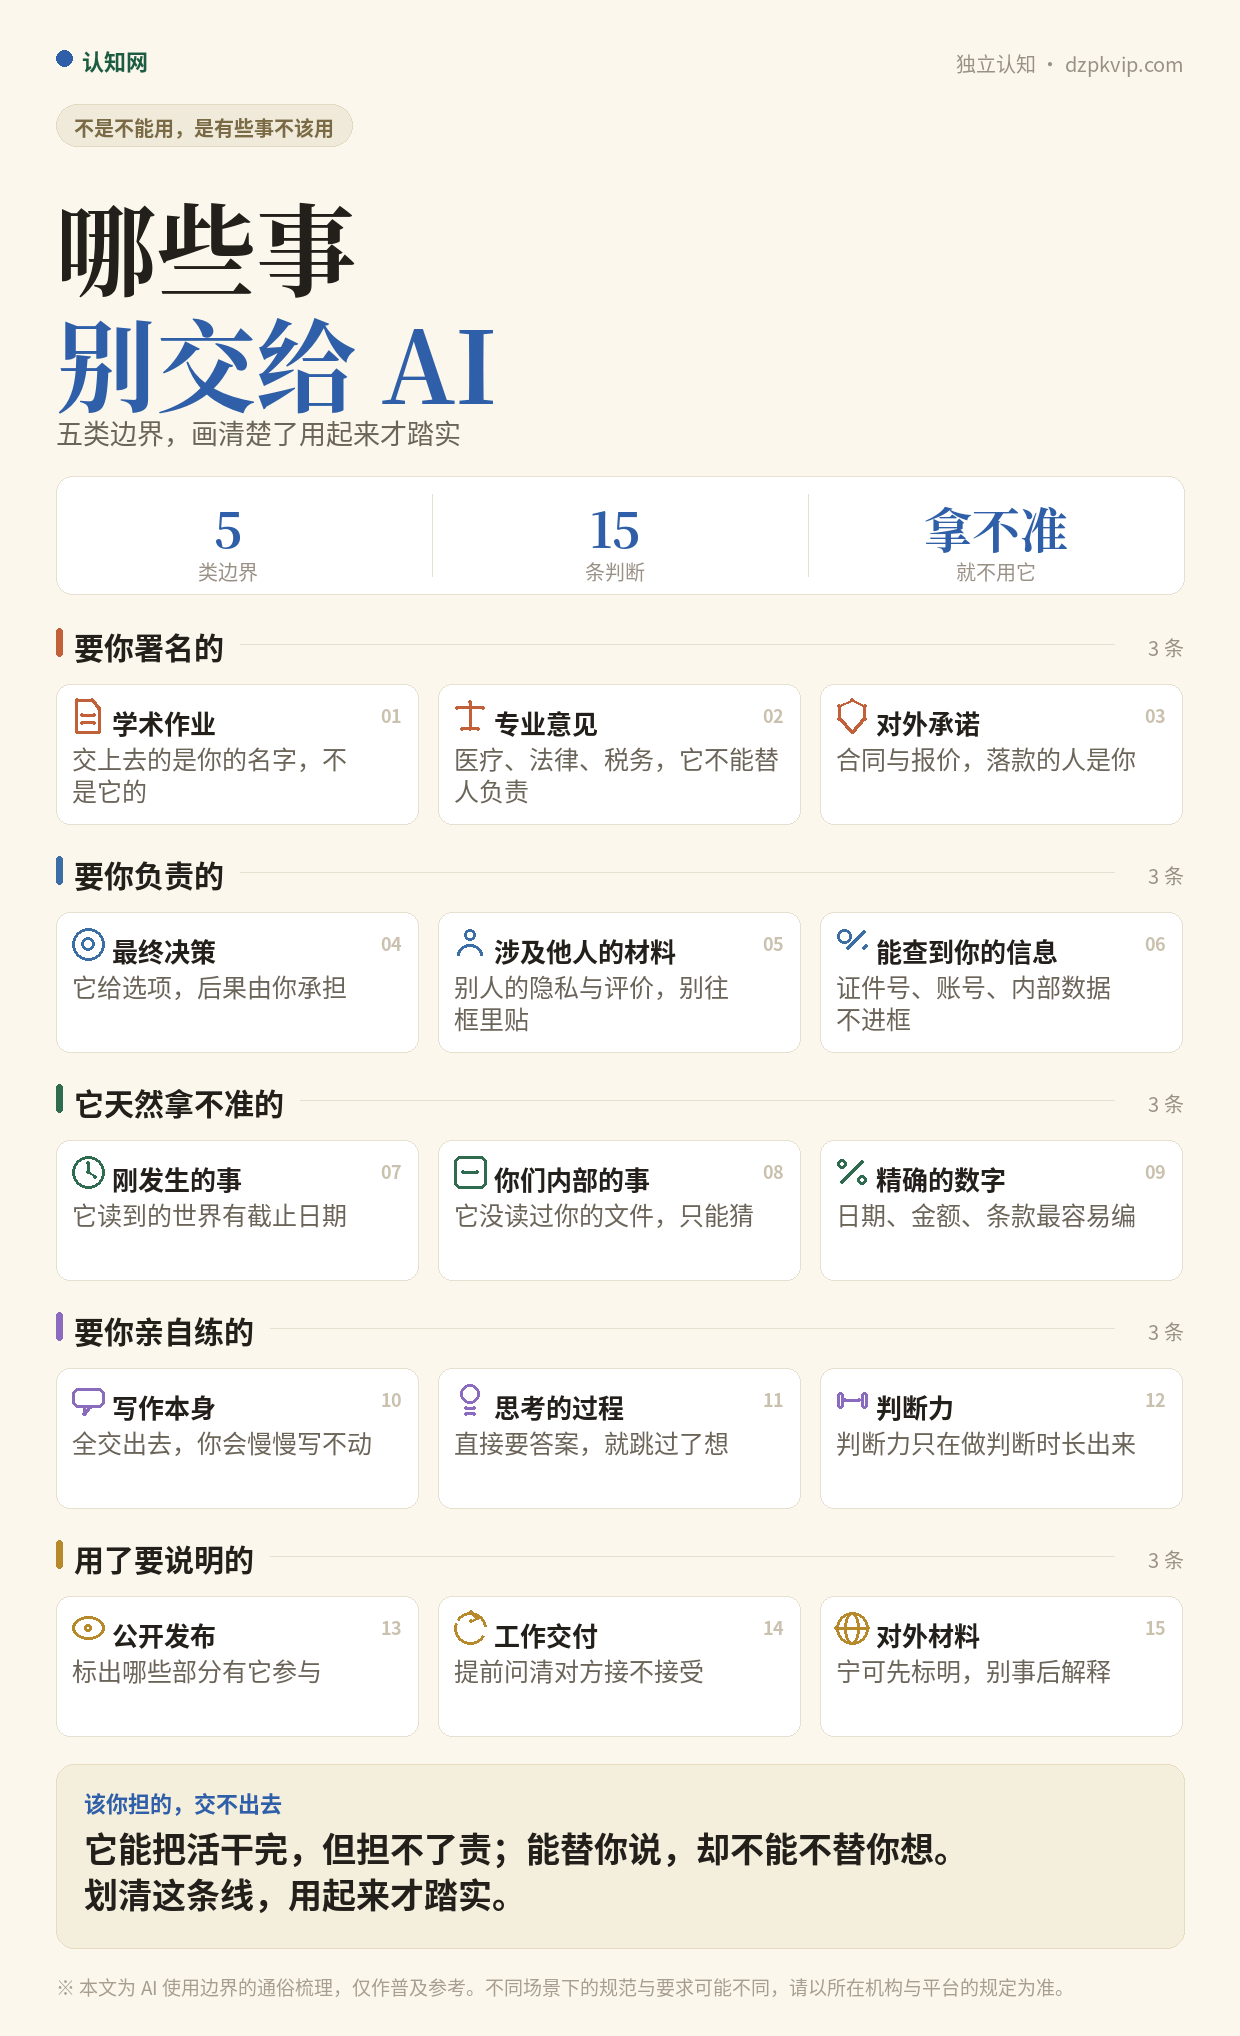The image size is (1240, 2036).
Task: Click the 用了要说明的 section heading
Action: click(164, 1560)
